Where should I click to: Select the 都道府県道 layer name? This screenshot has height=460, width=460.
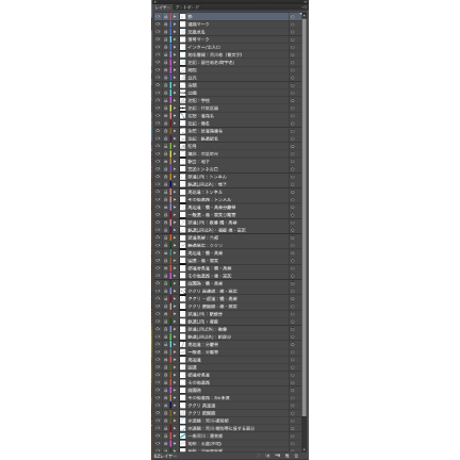199,375
